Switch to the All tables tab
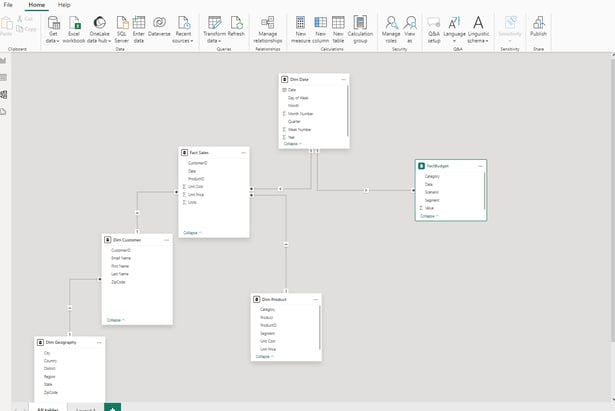This screenshot has height=411, width=615. (x=48, y=408)
